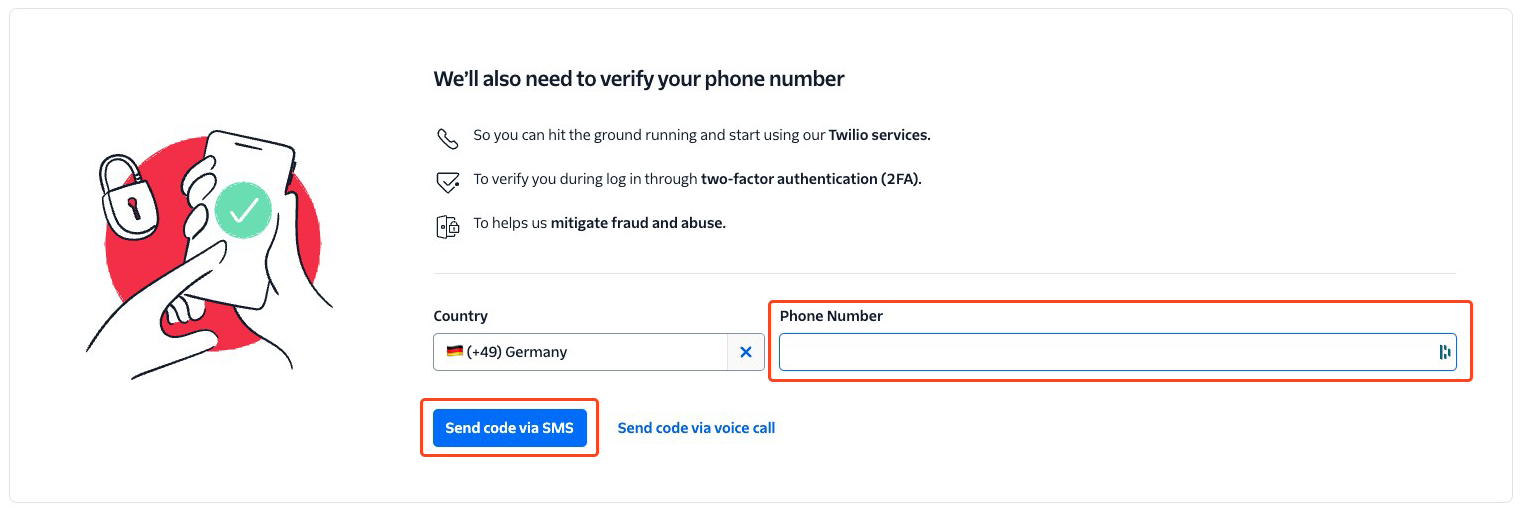Click the door lock icon beside fraud text

coord(447,226)
